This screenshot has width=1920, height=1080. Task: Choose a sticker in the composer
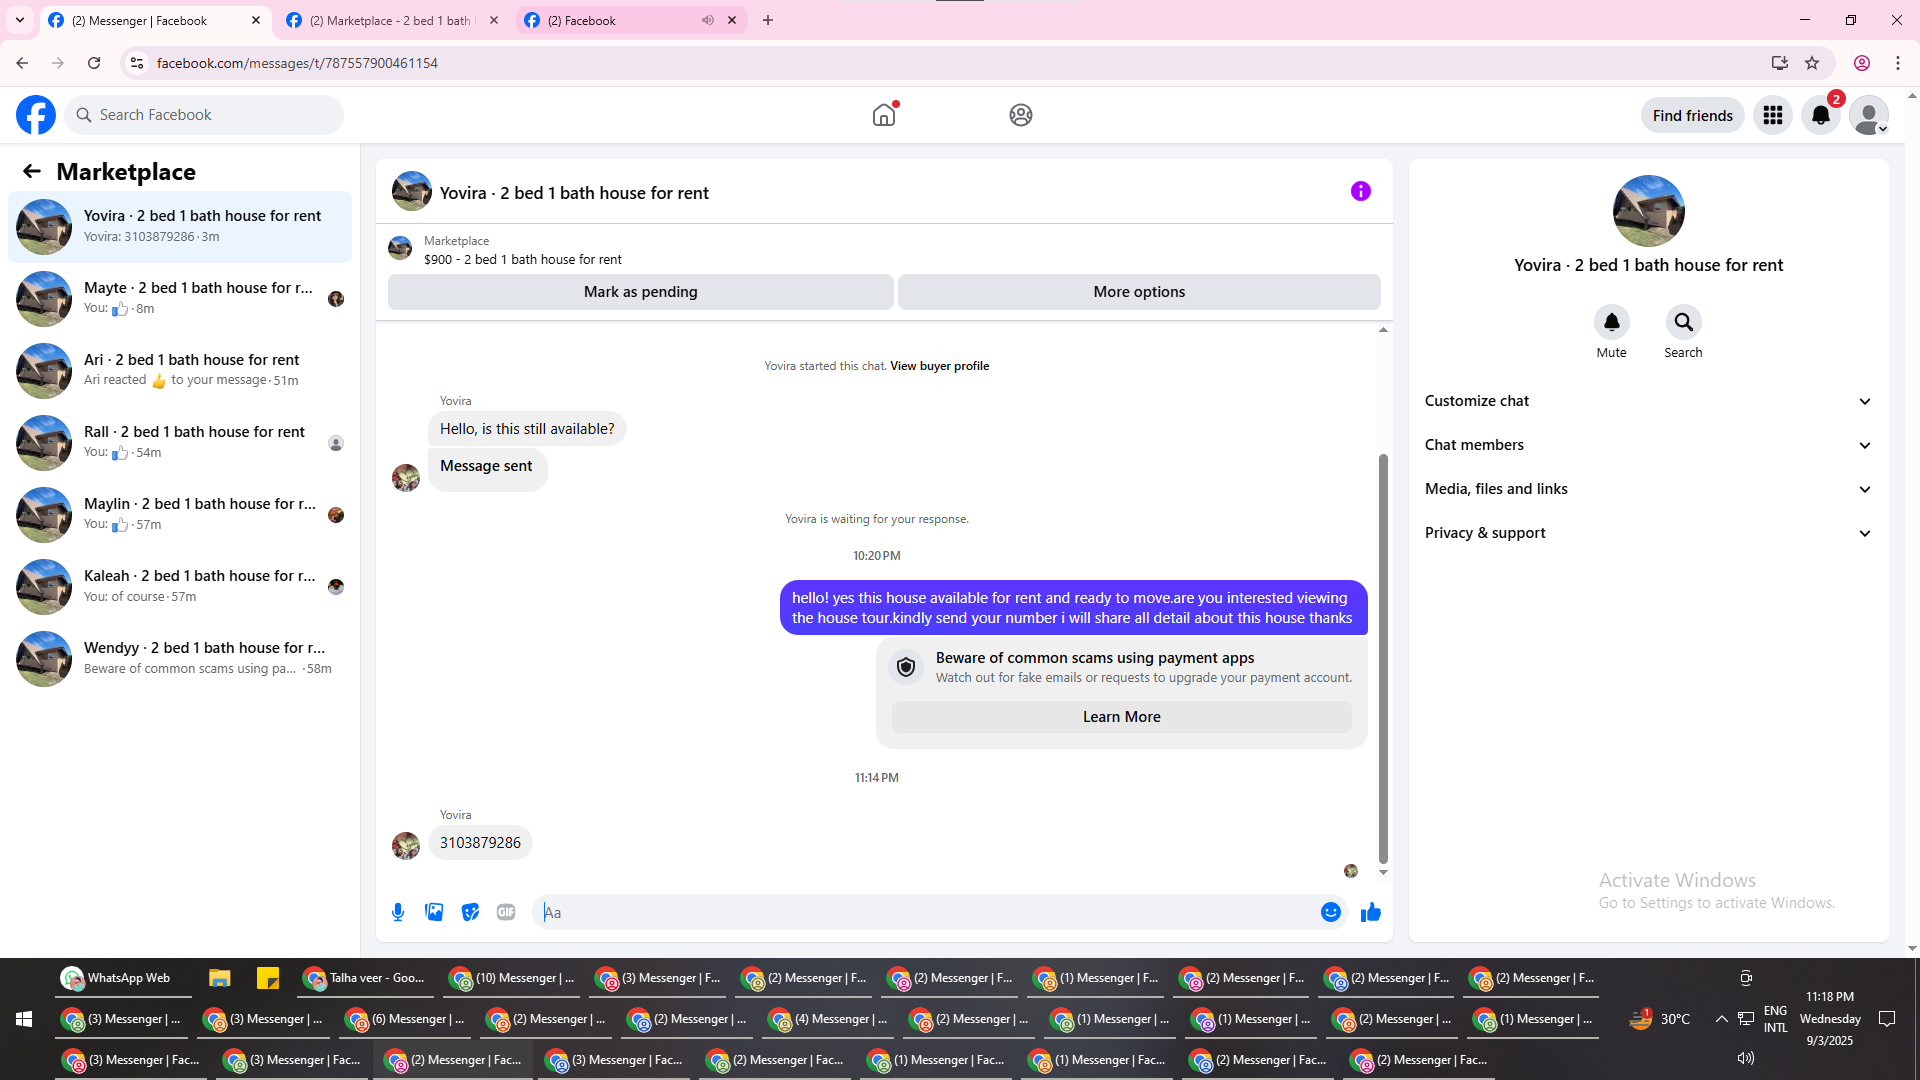tap(470, 912)
